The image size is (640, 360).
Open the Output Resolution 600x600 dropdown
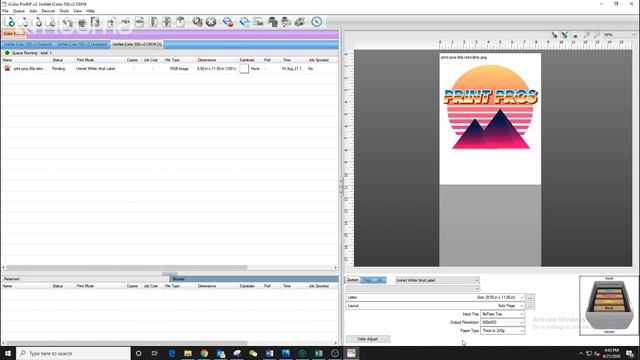point(502,322)
